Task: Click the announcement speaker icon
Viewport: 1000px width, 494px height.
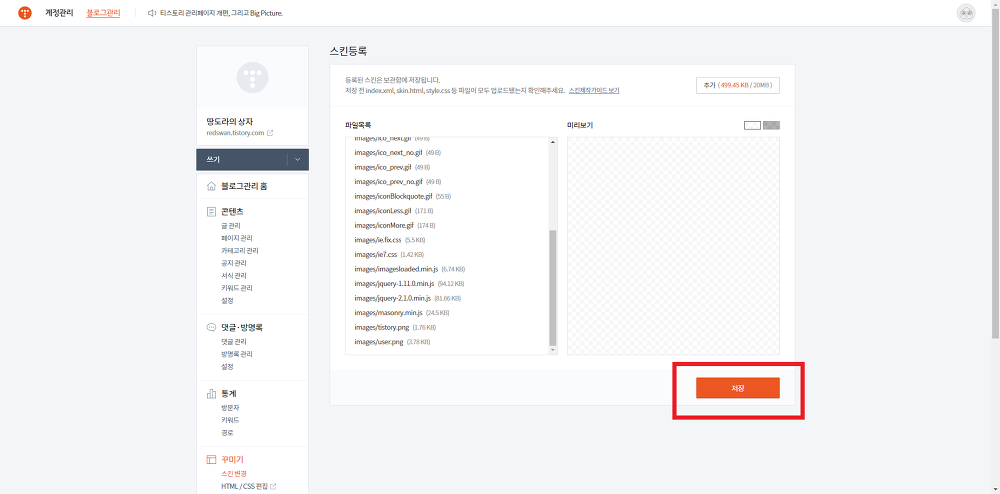Action: coord(152,13)
